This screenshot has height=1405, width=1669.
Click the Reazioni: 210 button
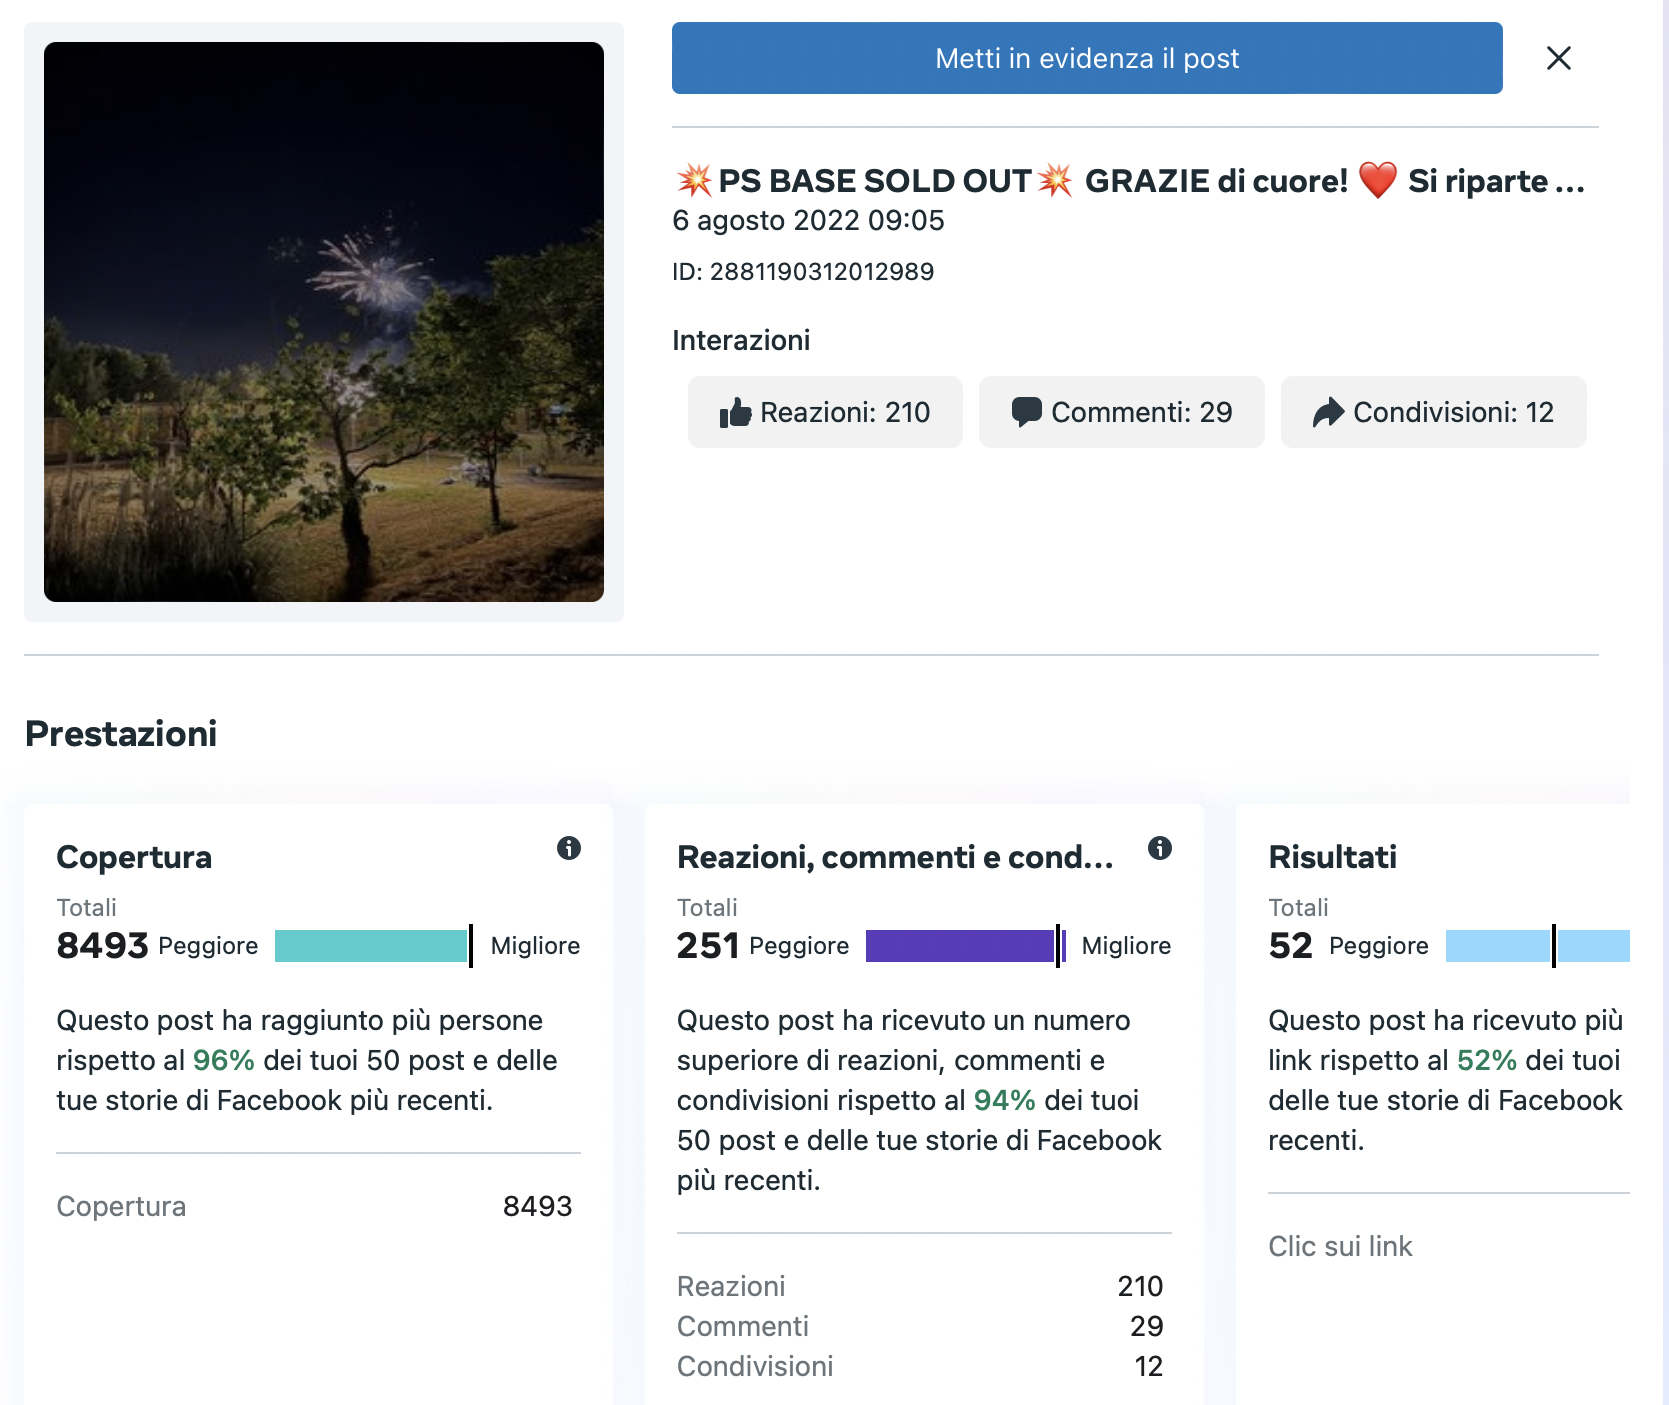tap(825, 412)
